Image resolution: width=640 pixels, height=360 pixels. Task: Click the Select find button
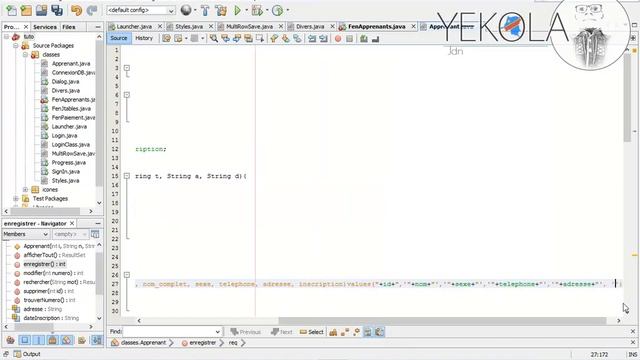click(312, 332)
